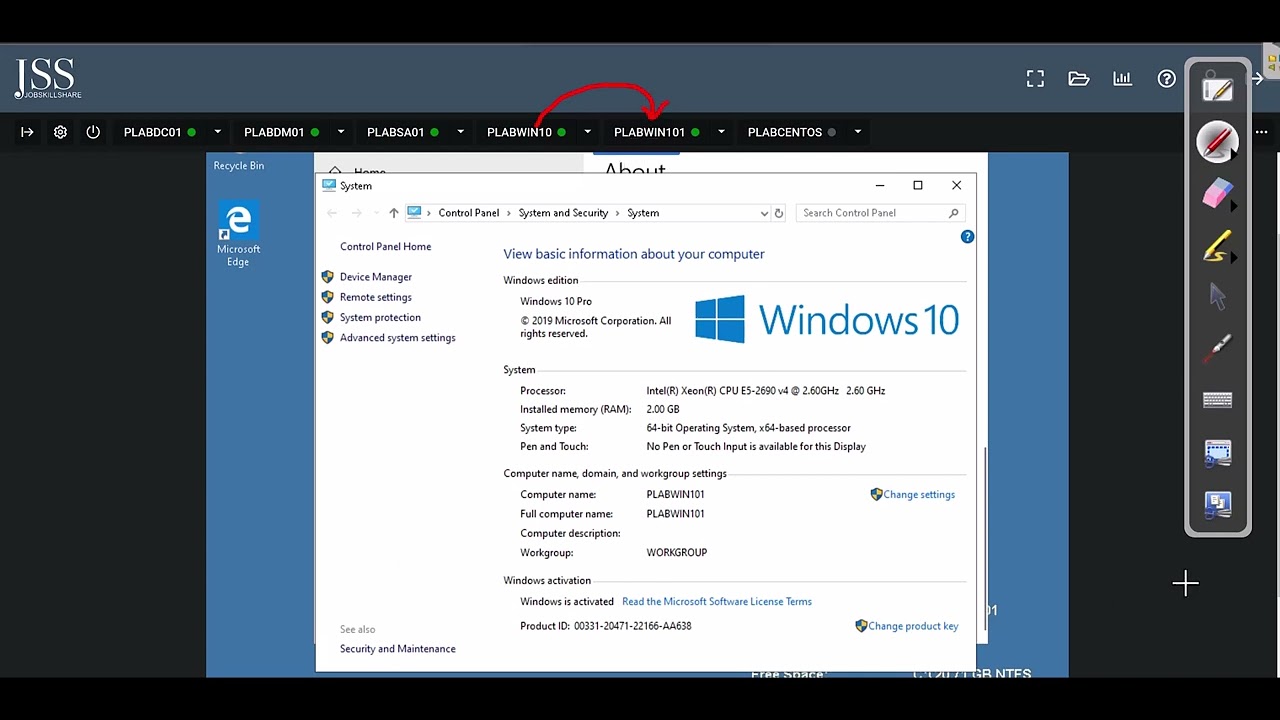Expand chevron after System and Security breadcrumb
Viewport: 1280px width, 720px height.
pyautogui.click(x=618, y=213)
